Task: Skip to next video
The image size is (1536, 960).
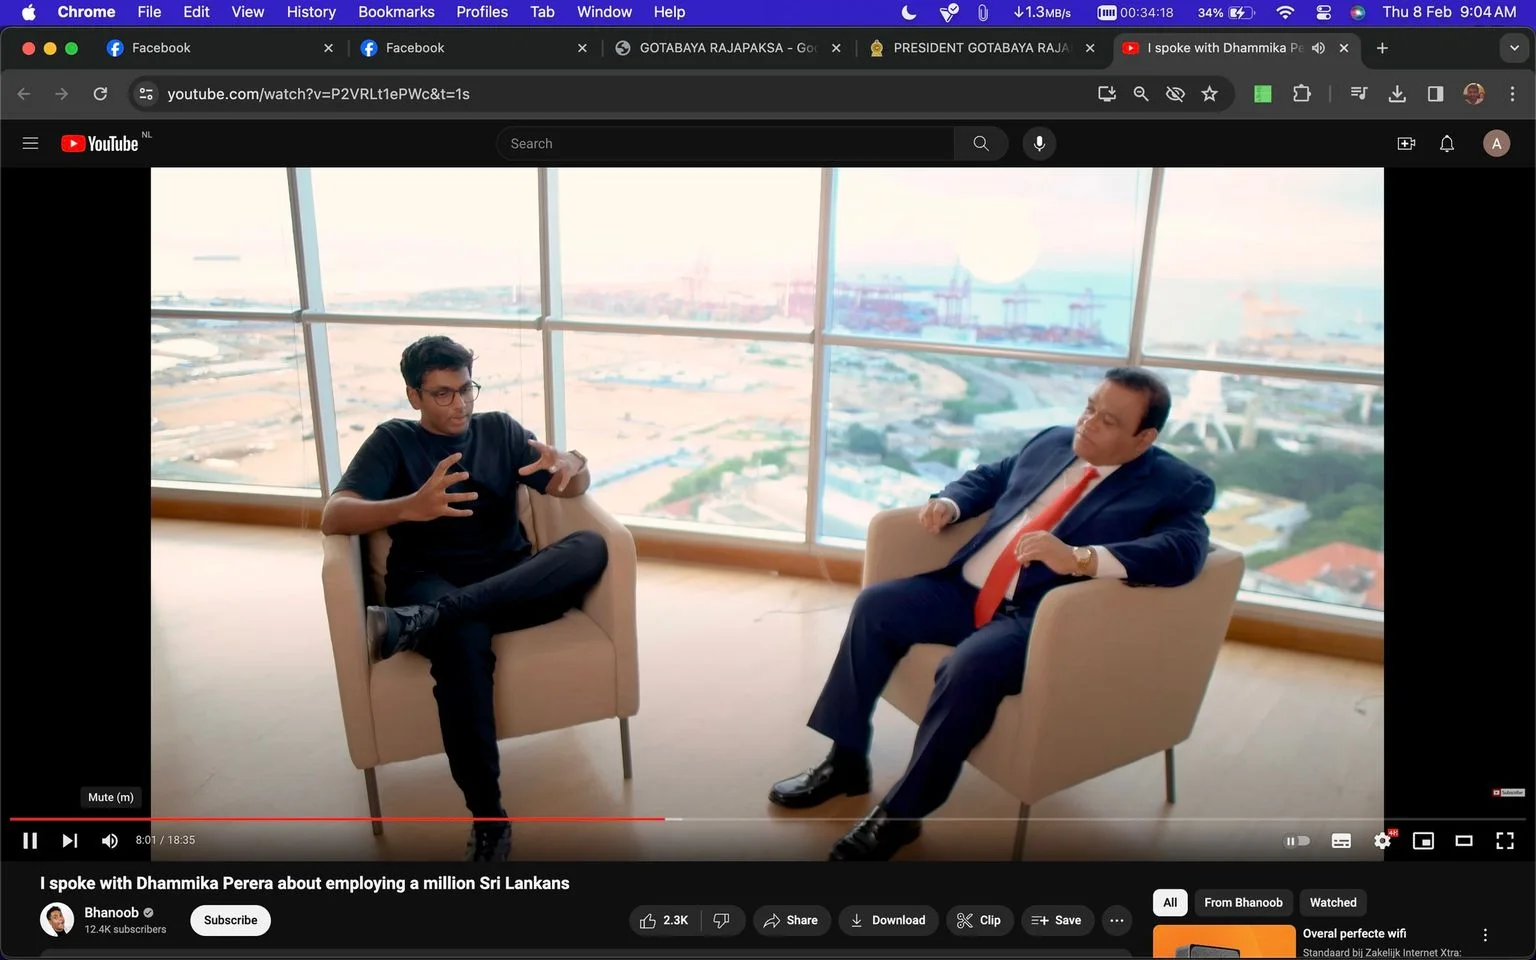Action: (69, 841)
